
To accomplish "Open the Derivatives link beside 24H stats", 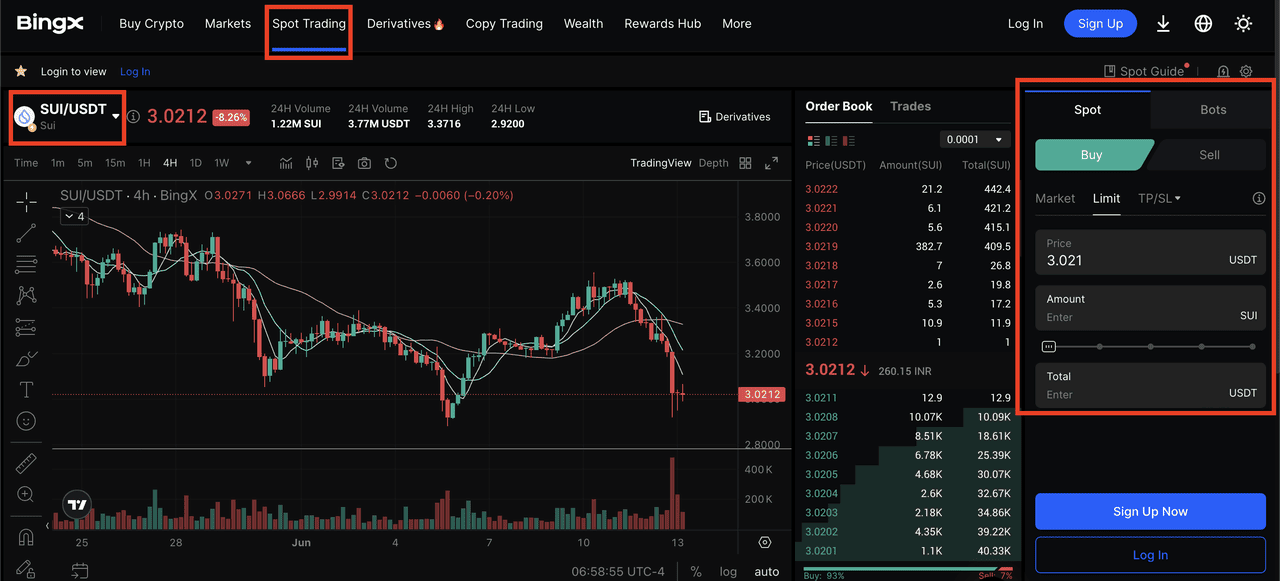I will (x=735, y=117).
